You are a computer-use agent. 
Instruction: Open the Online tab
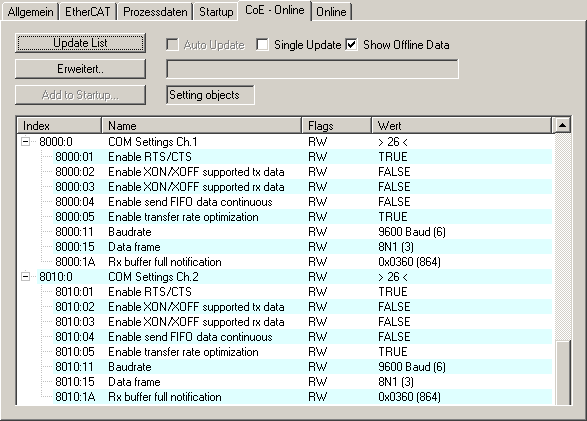click(x=331, y=12)
